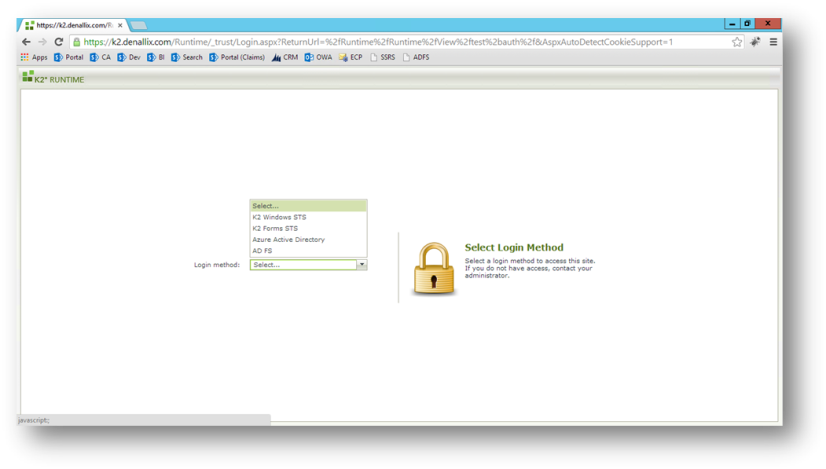This screenshot has width=826, height=469.
Task: Reload the page with the refresh icon
Action: click(x=59, y=42)
